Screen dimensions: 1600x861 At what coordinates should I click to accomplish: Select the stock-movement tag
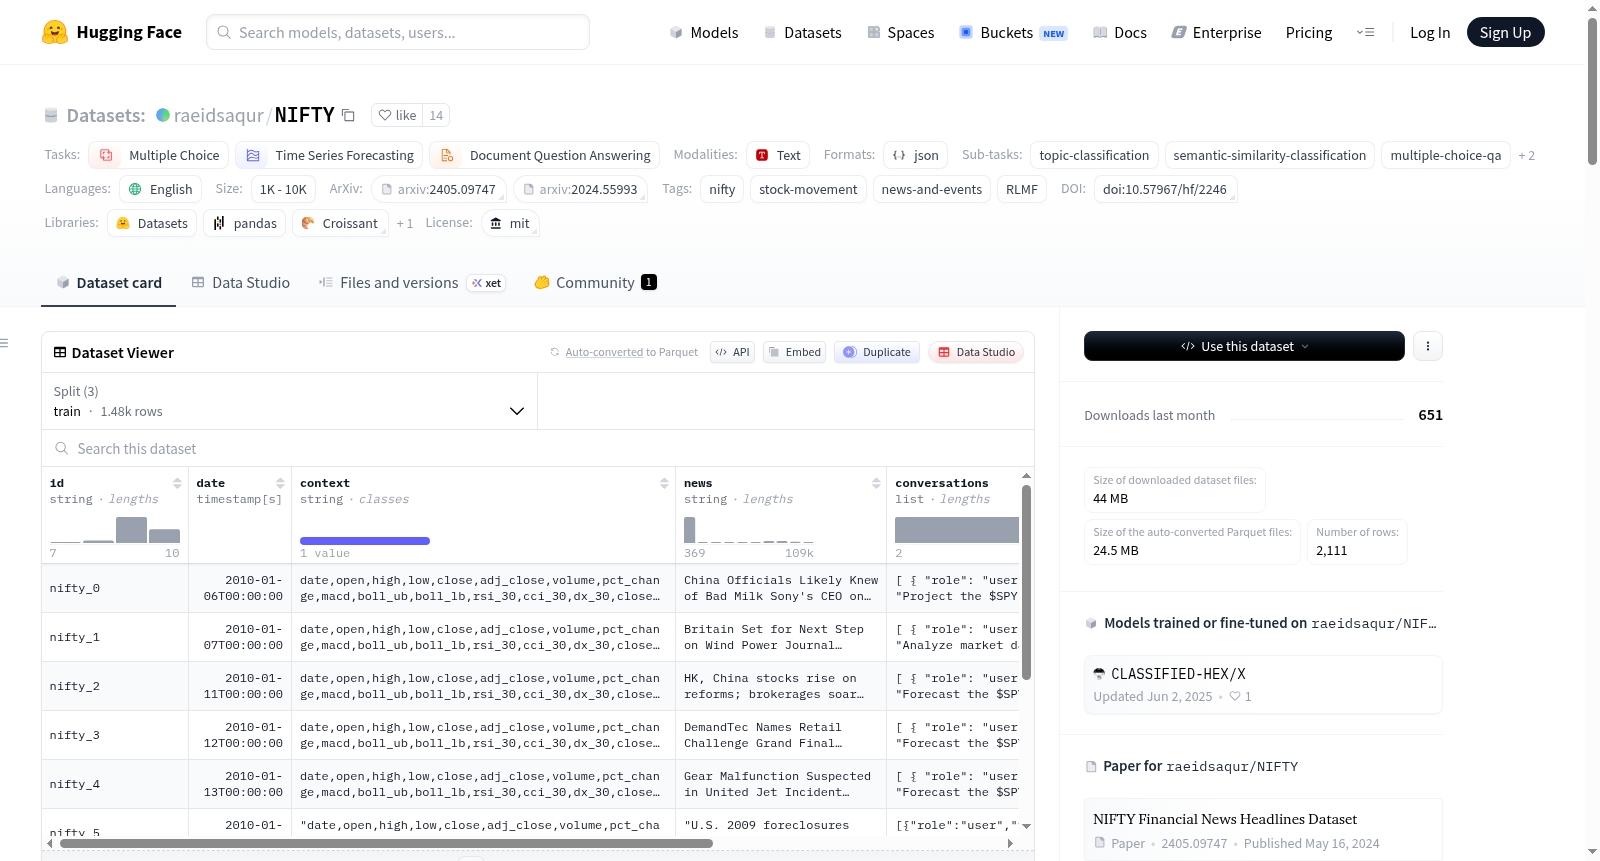point(808,189)
